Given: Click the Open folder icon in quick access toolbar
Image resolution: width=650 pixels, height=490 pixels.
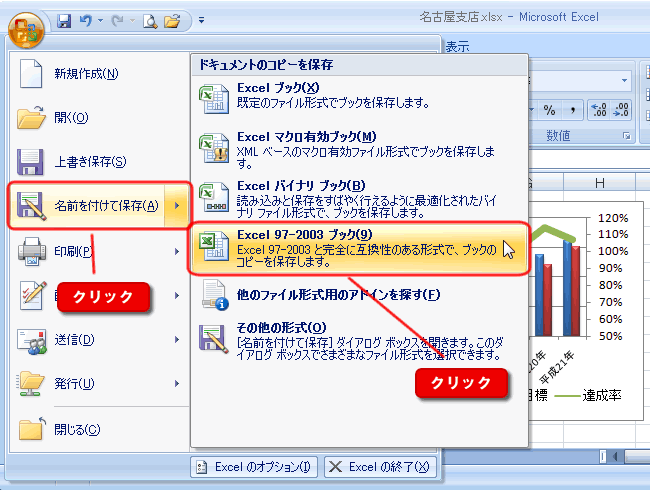Looking at the screenshot, I should 172,21.
